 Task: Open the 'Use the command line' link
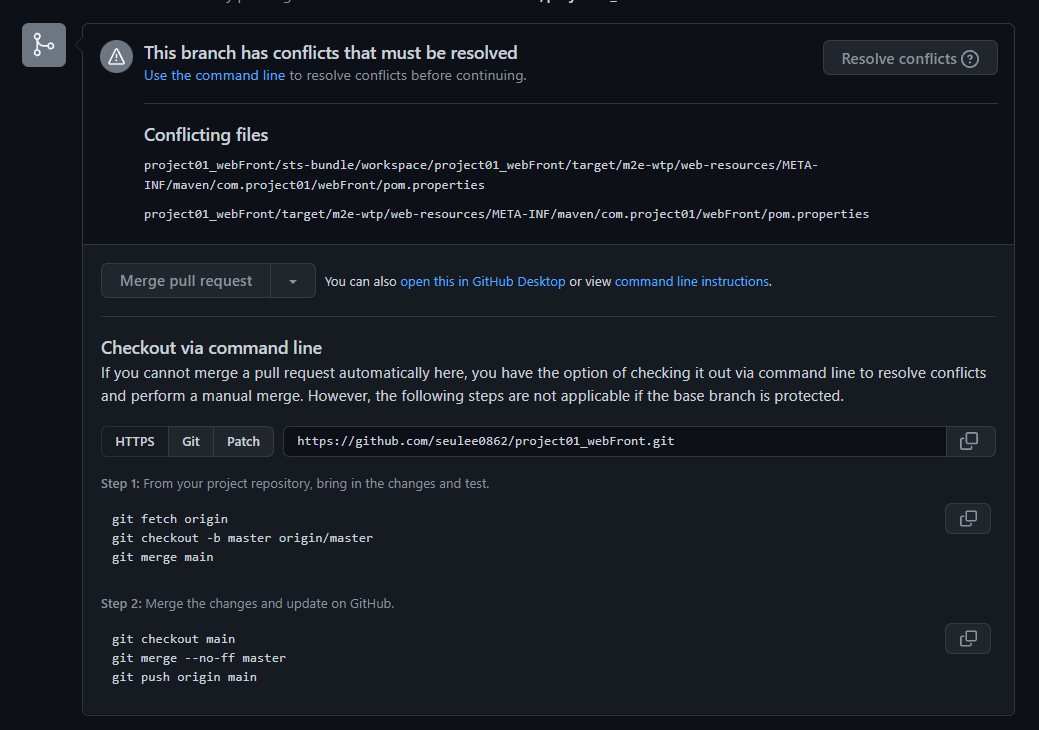pyautogui.click(x=215, y=76)
